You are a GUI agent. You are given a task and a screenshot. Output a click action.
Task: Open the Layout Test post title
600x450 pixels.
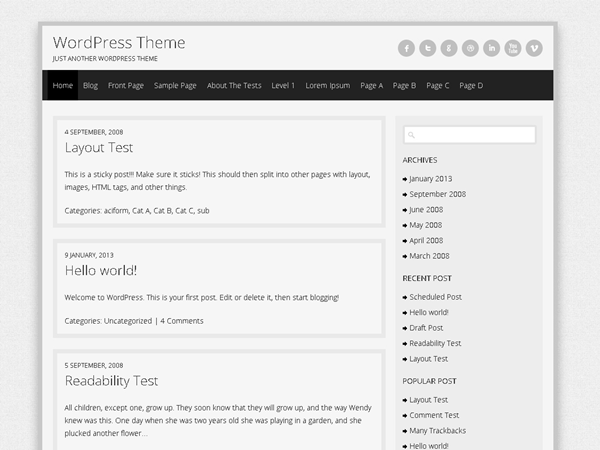[99, 148]
